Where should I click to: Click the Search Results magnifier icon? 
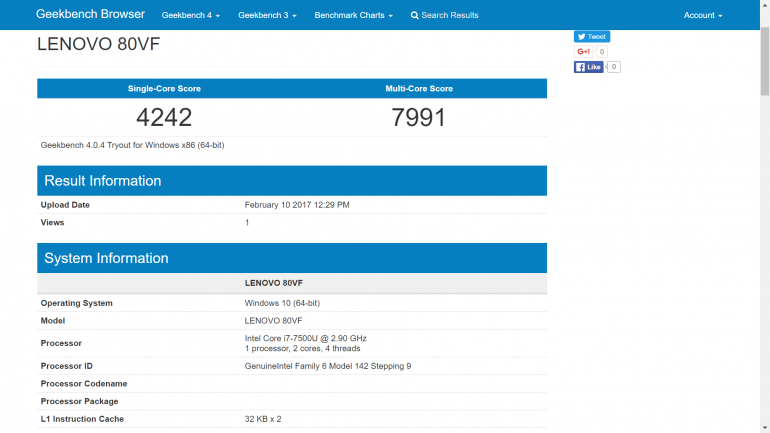(x=414, y=16)
